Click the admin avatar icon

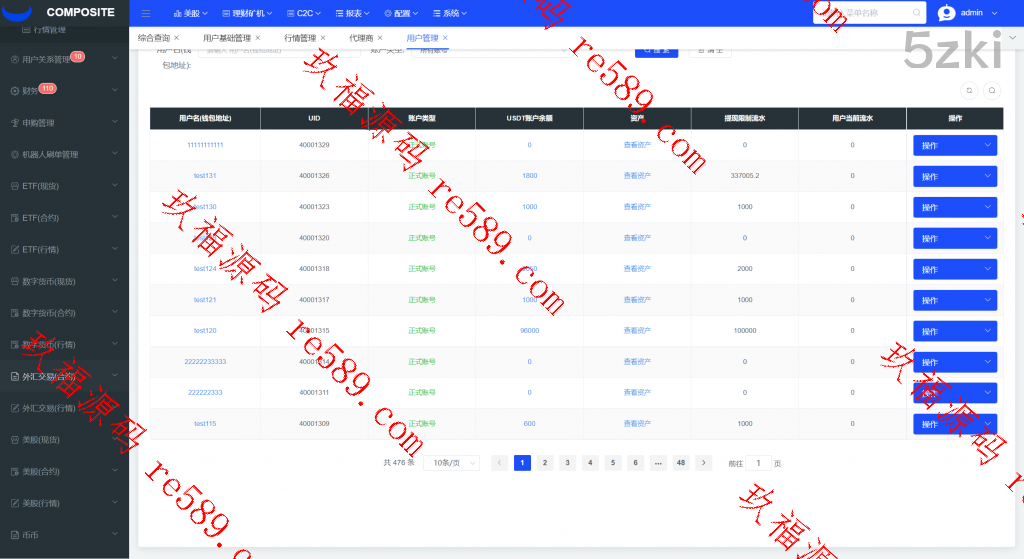pos(946,13)
